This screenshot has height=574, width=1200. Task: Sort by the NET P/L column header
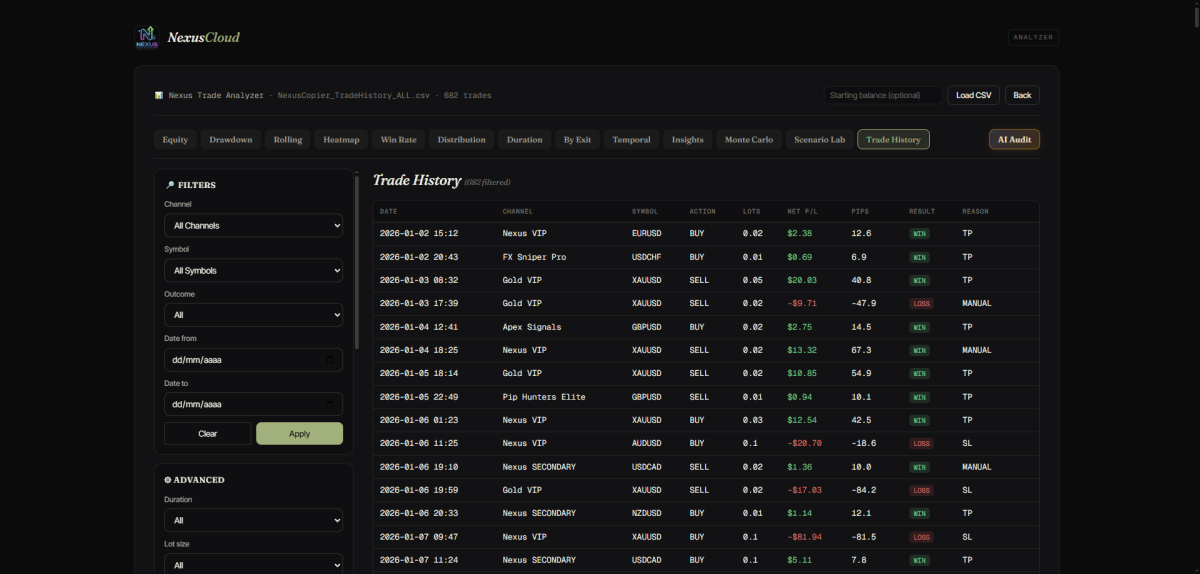[x=803, y=211]
